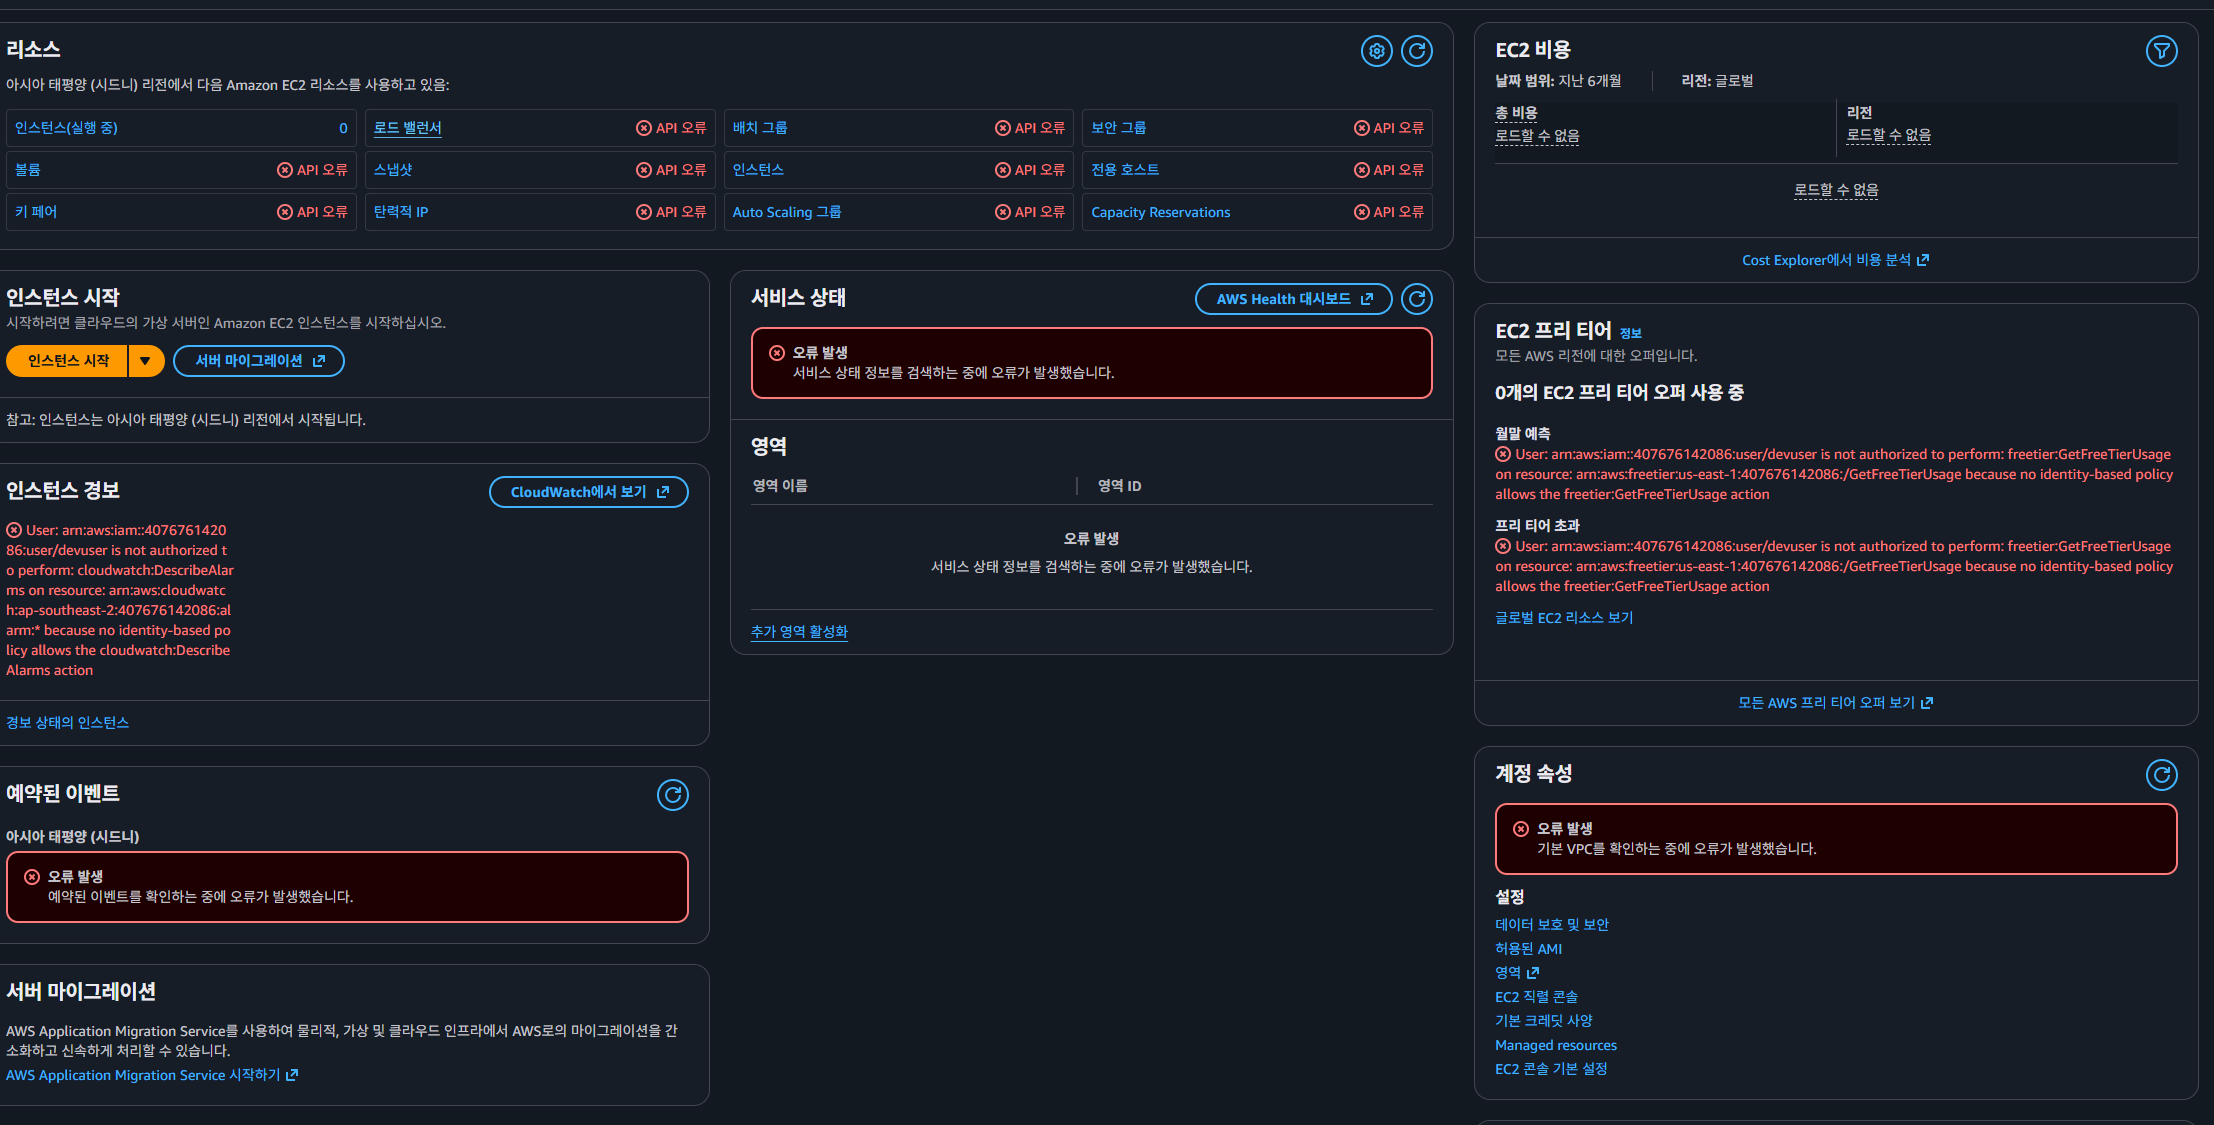This screenshot has width=2214, height=1125.
Task: Click the 경보 상태의 인스턴스 link
Action: 68,723
